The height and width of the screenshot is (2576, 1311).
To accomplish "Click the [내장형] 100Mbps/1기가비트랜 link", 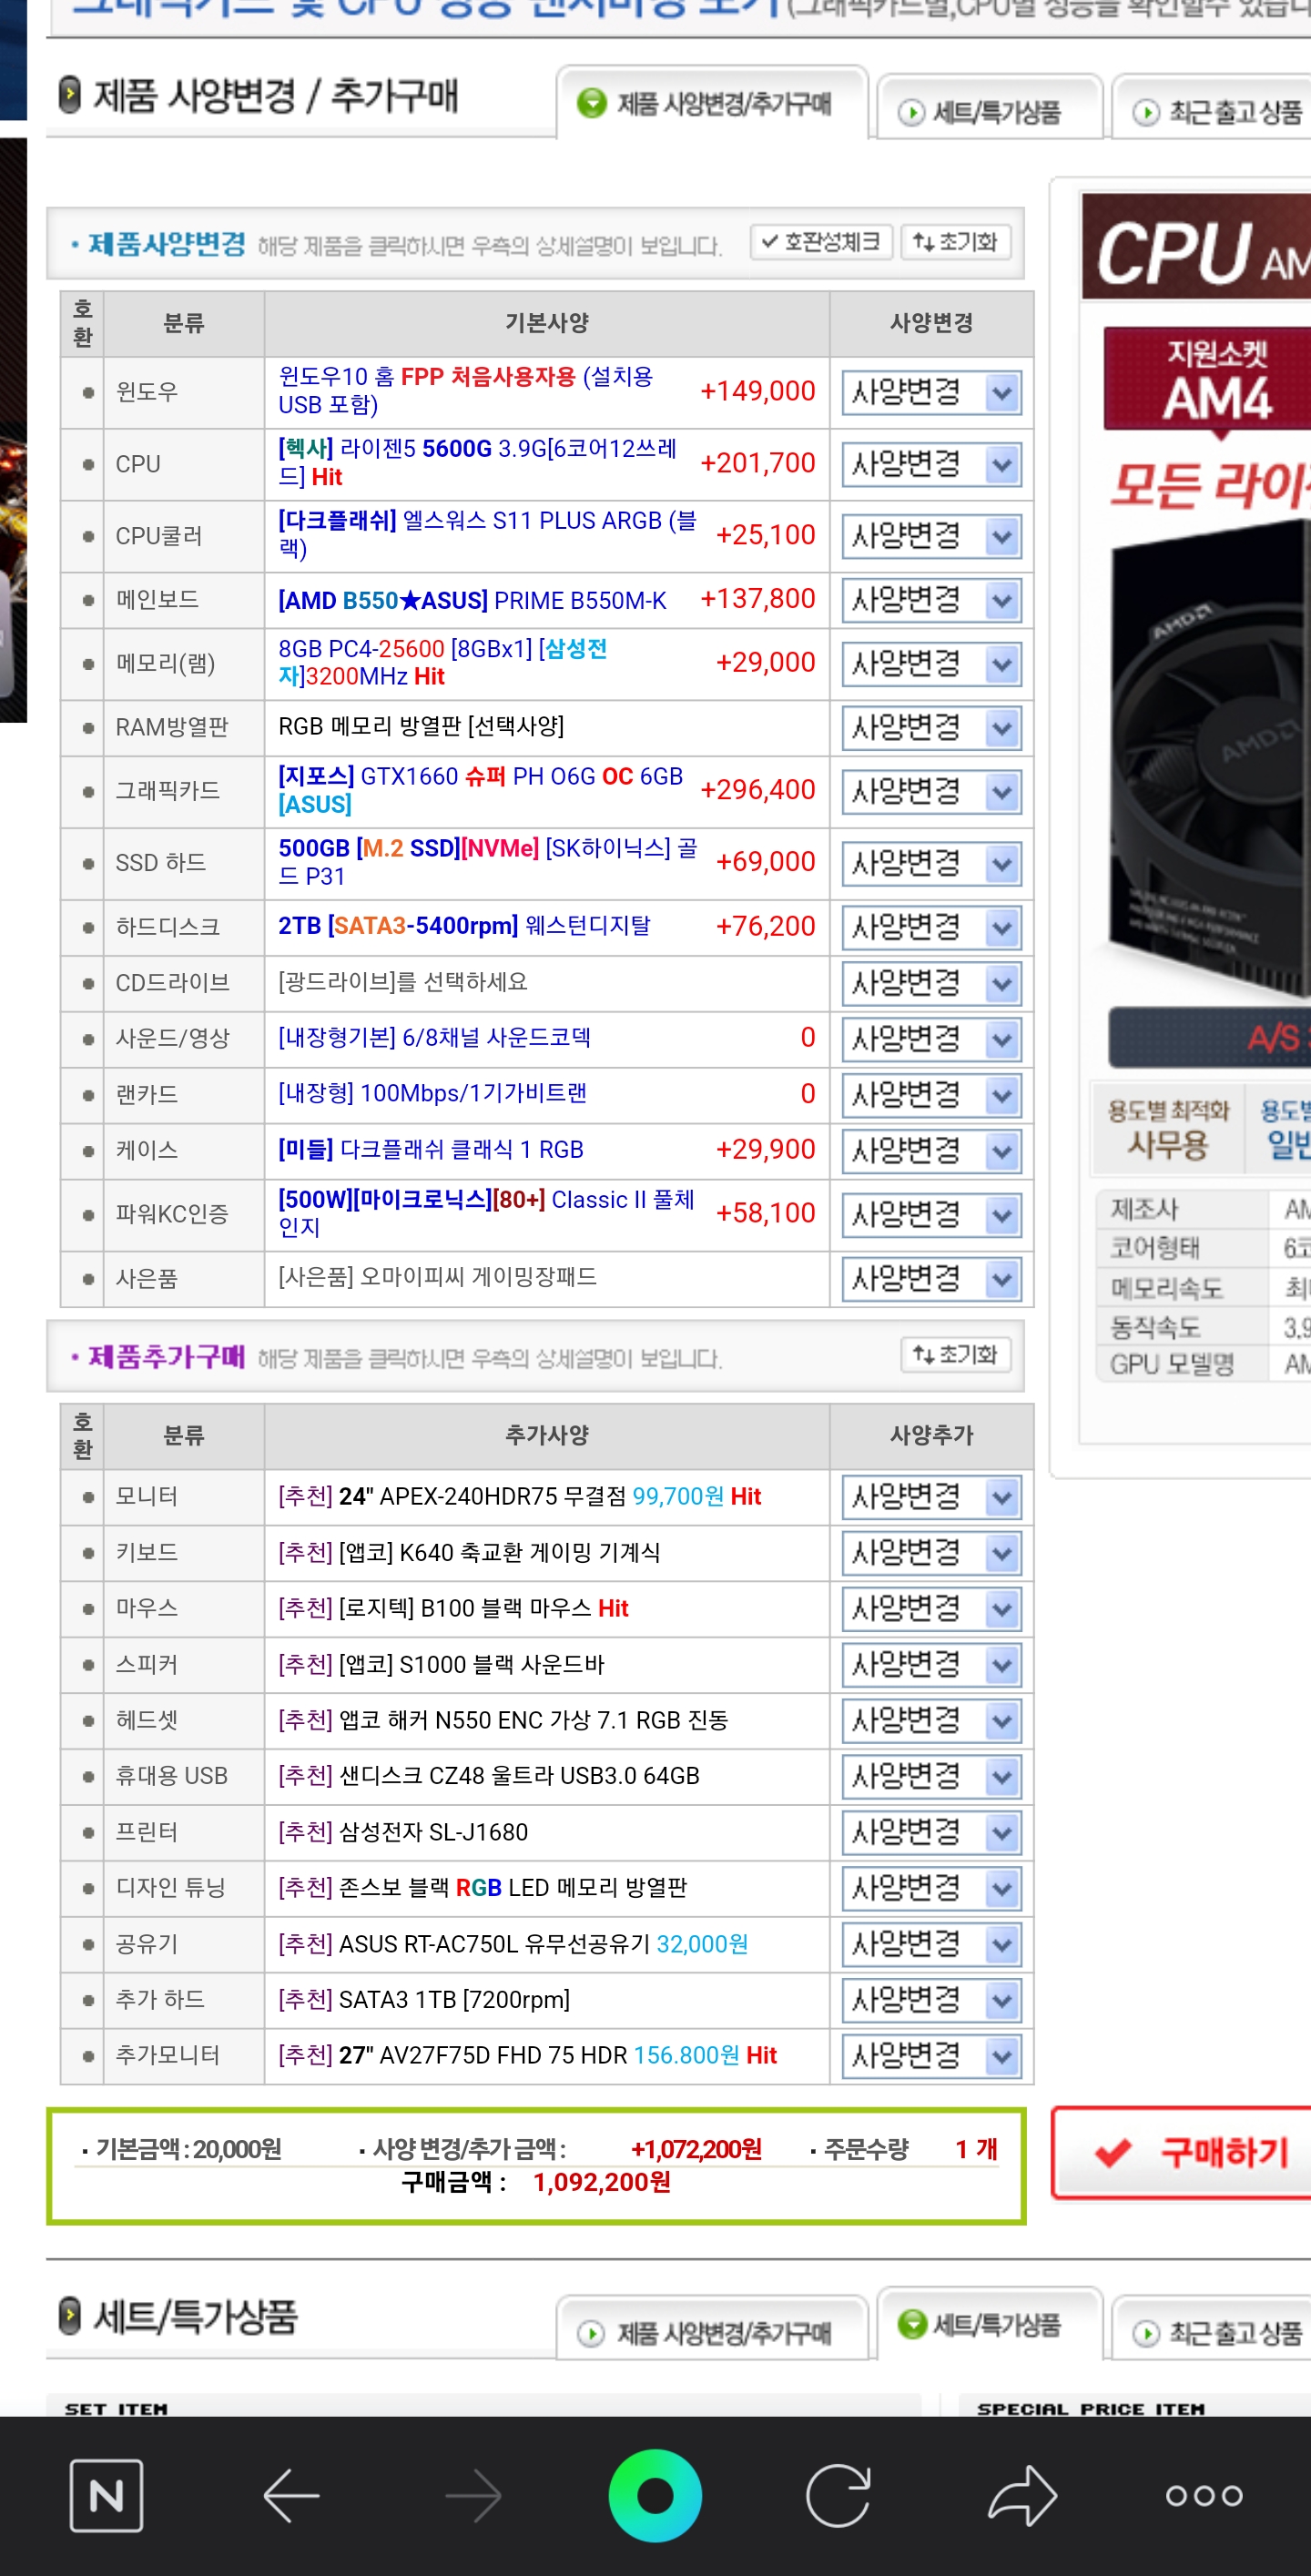I will point(432,1094).
